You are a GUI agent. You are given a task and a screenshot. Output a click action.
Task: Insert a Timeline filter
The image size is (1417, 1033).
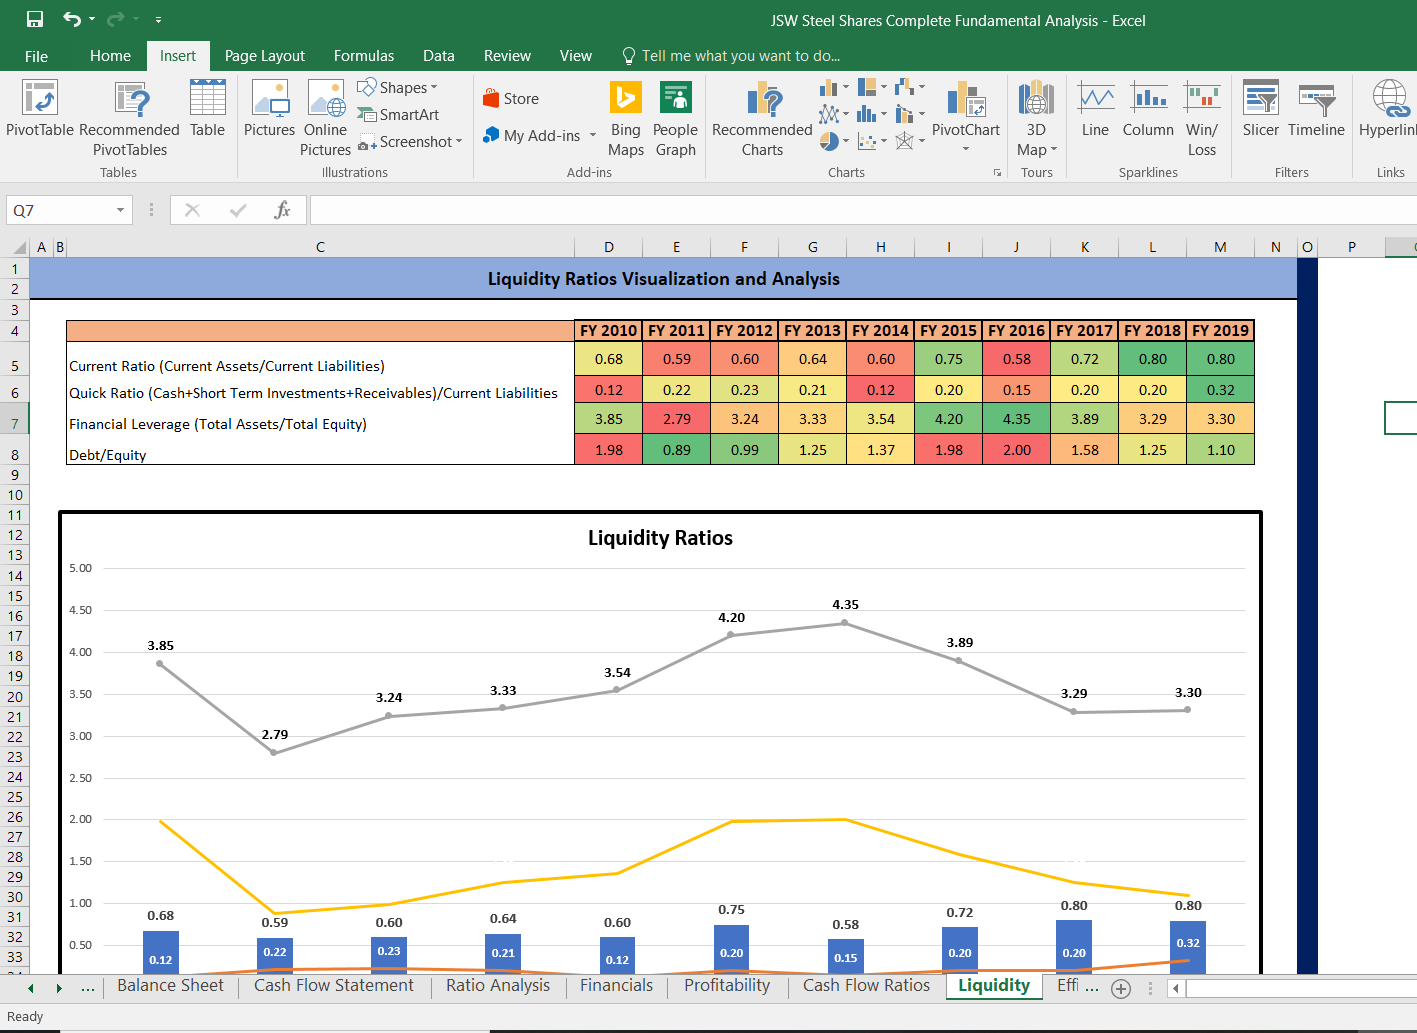(x=1316, y=108)
